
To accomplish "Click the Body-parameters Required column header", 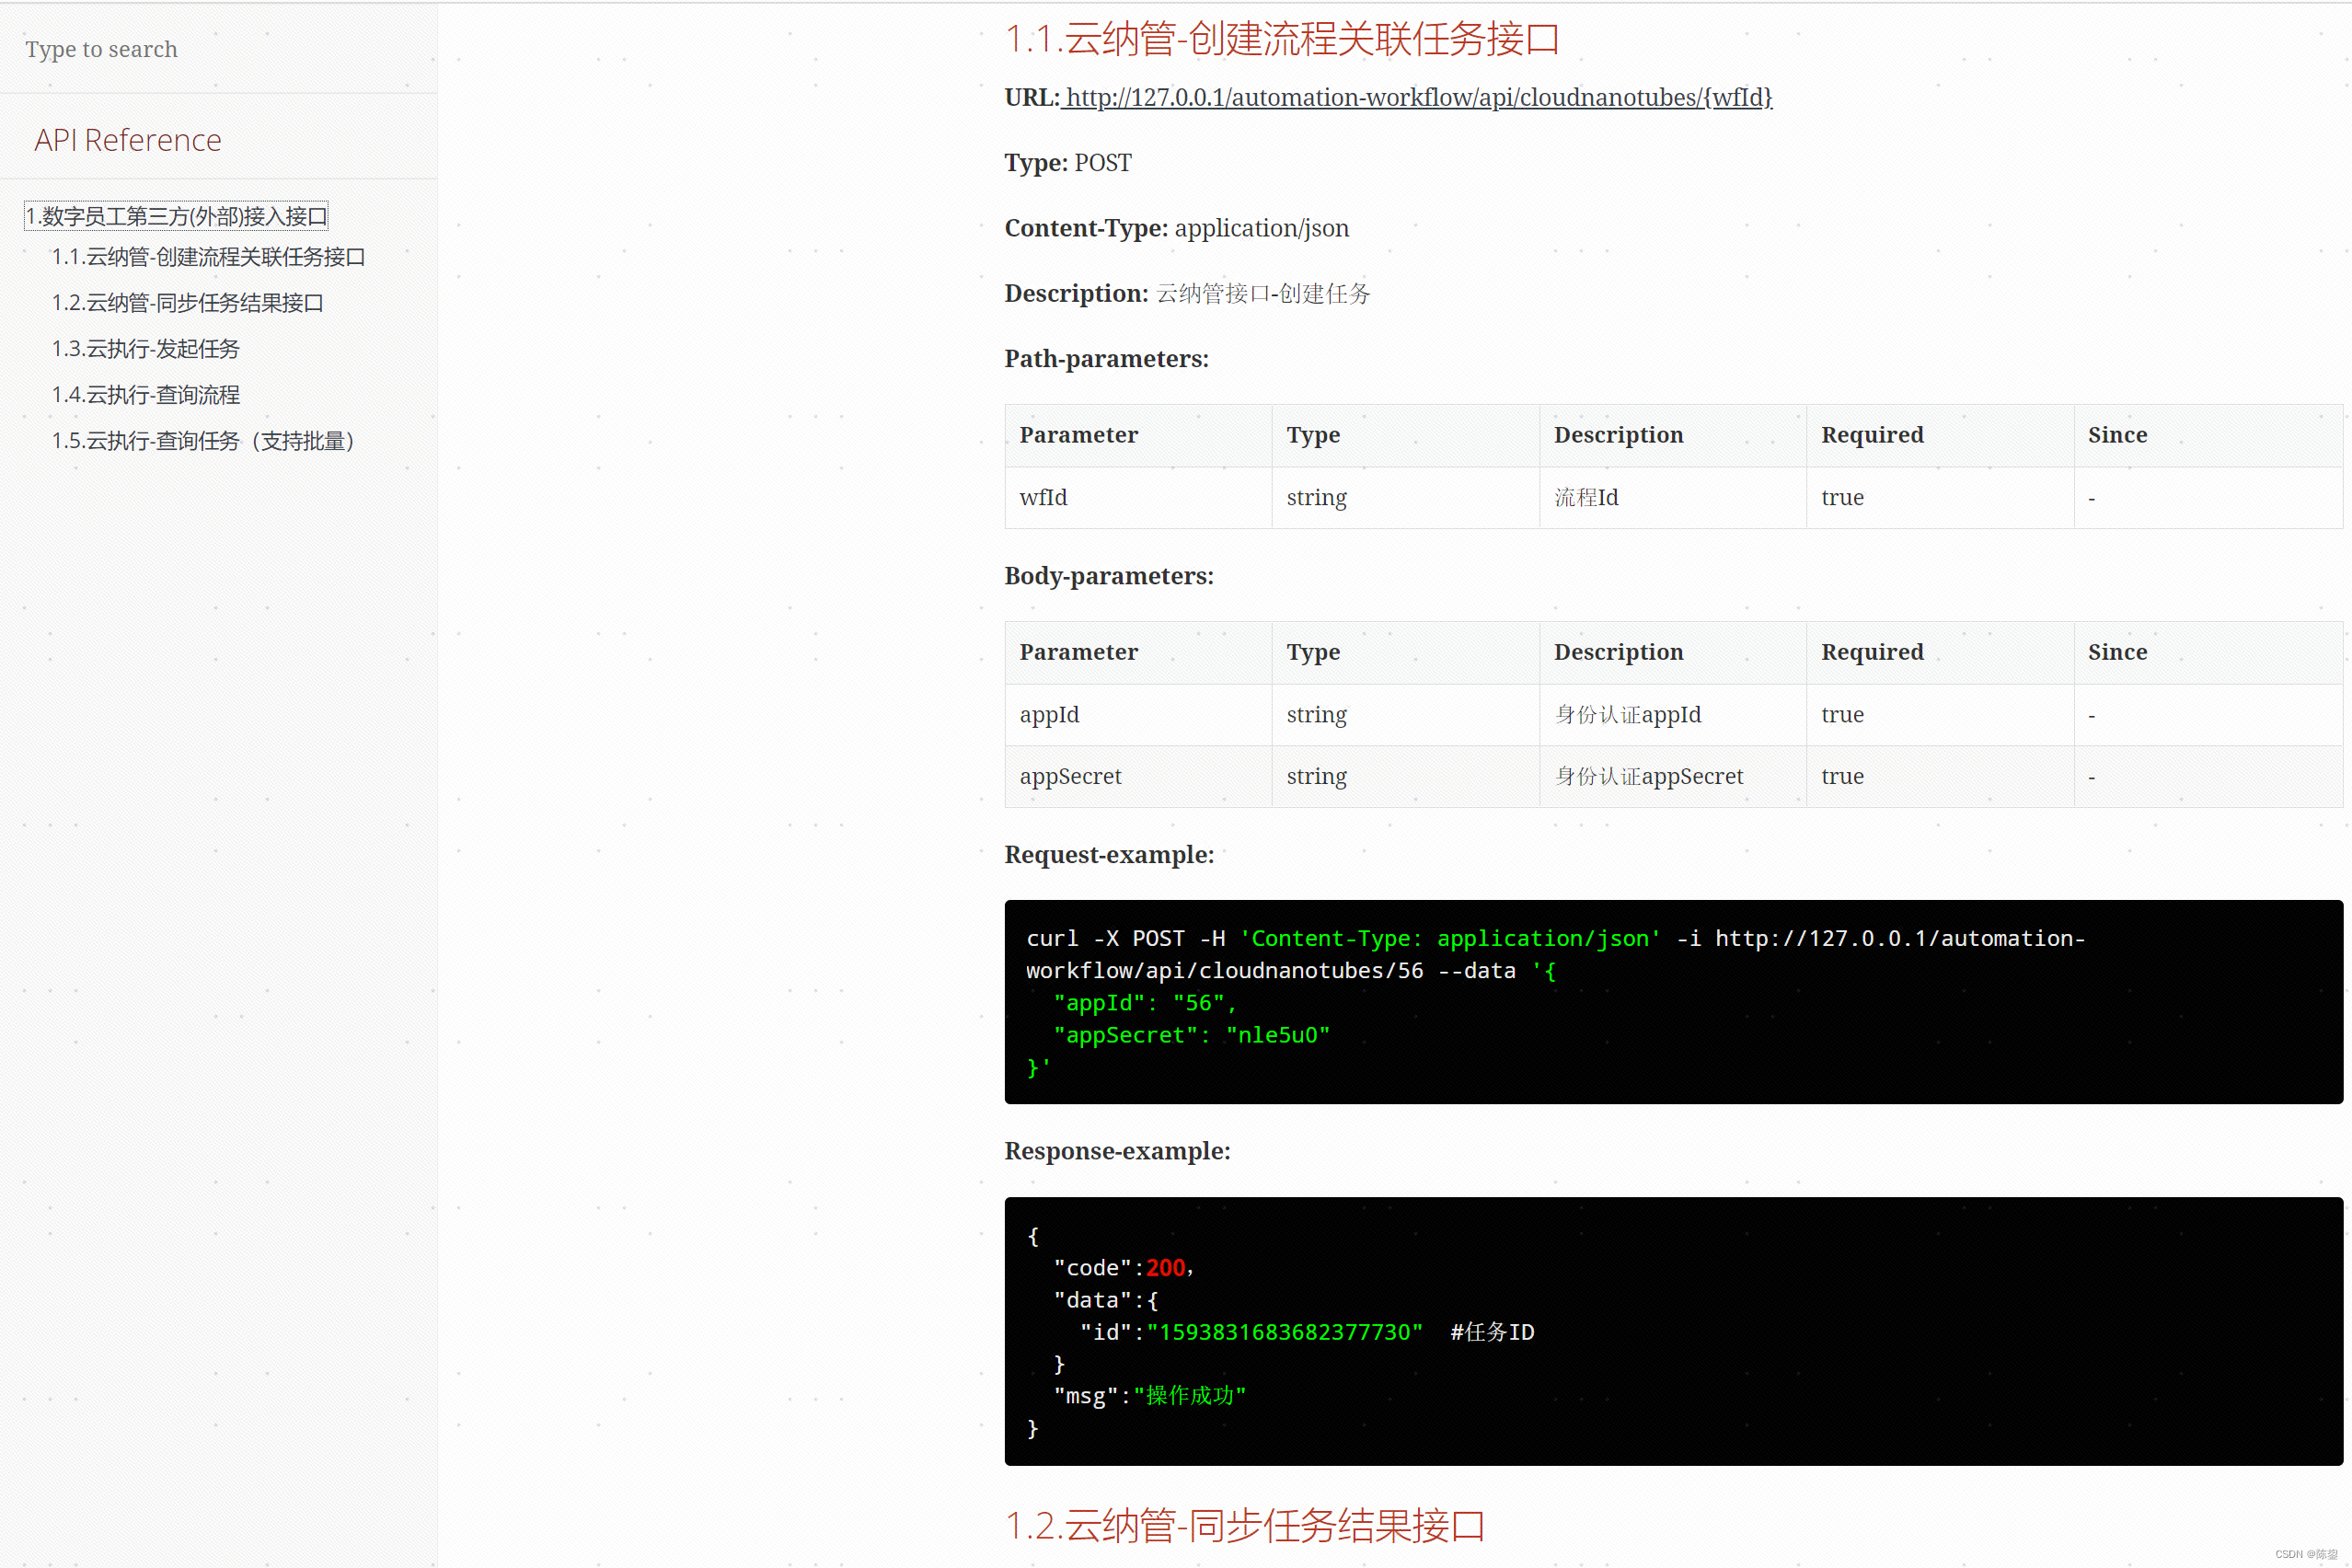I will (x=1871, y=653).
